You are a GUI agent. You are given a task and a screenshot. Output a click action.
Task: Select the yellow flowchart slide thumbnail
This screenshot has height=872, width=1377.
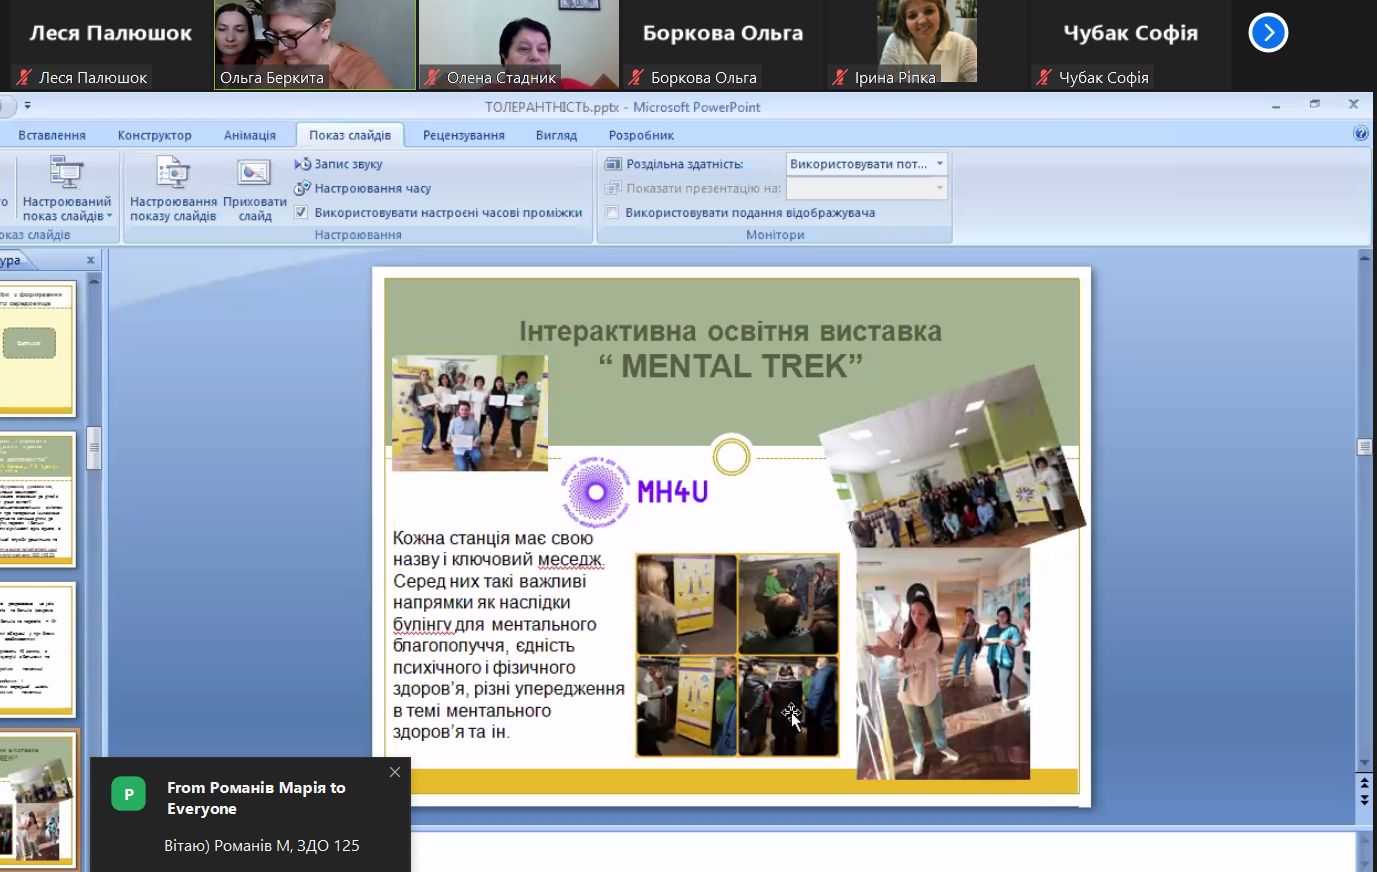[x=37, y=347]
